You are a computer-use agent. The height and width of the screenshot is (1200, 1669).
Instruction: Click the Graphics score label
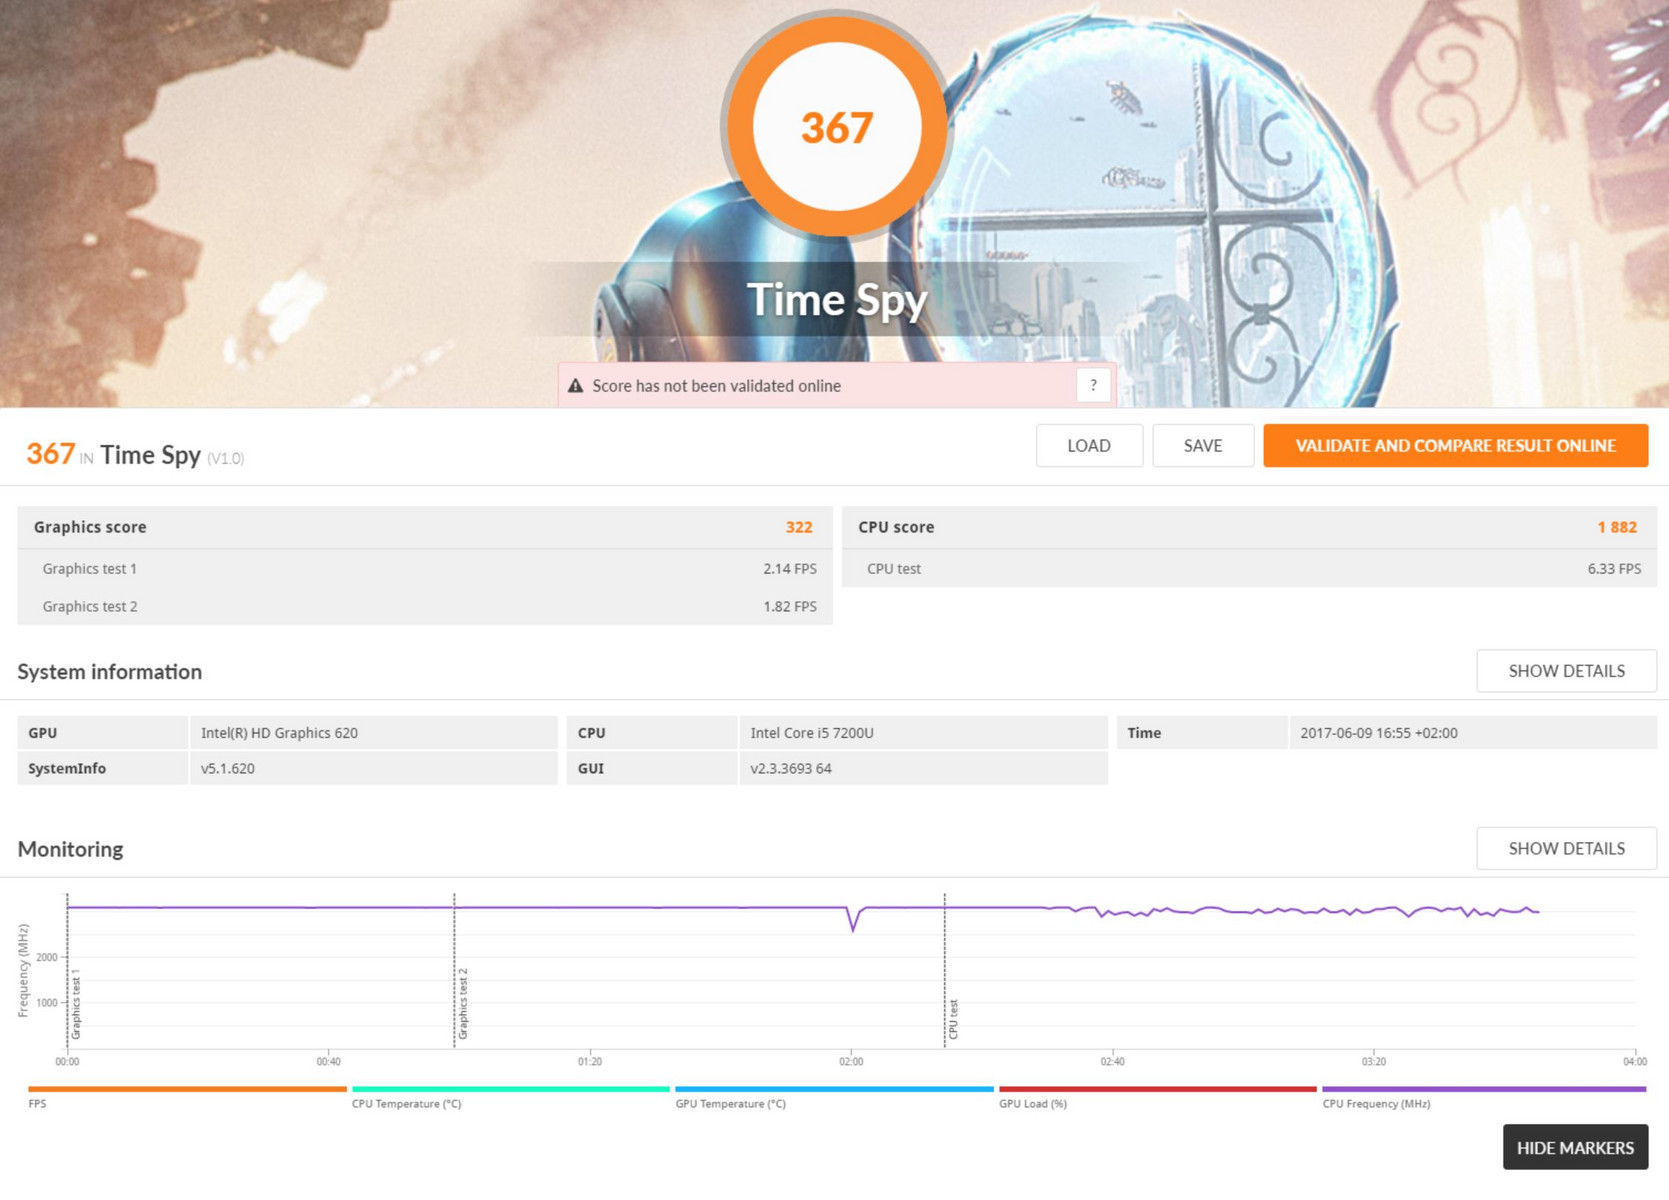click(90, 527)
